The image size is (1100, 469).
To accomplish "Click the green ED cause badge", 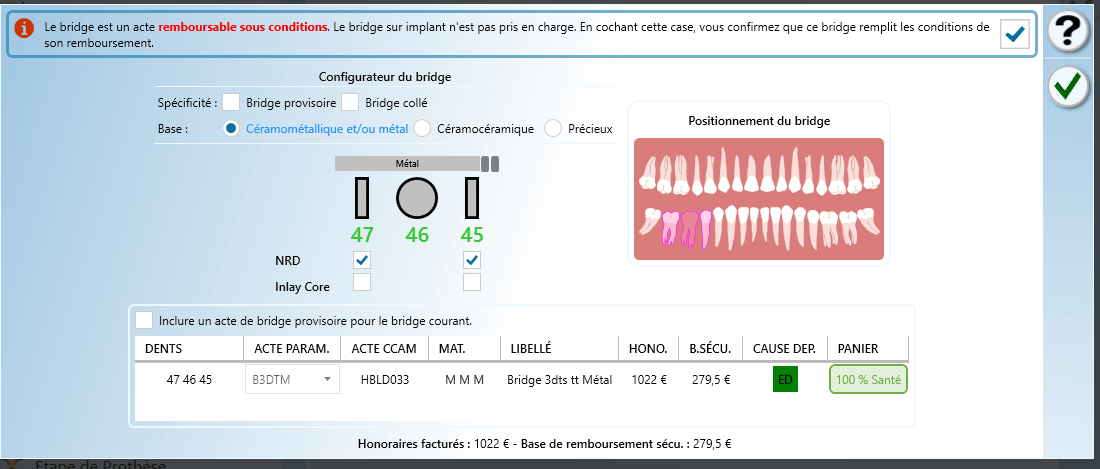I will coord(785,380).
